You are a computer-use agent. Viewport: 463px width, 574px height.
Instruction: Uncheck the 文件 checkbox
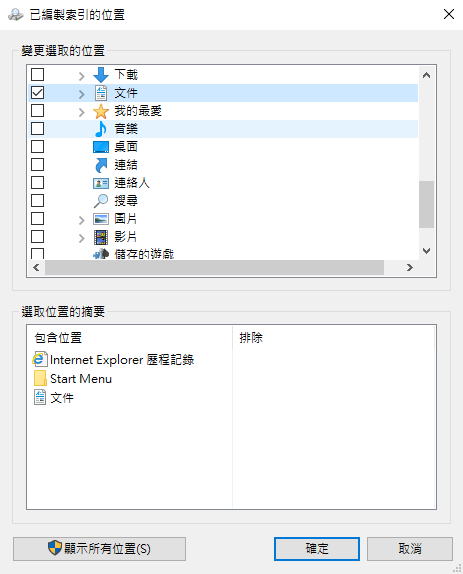[x=37, y=93]
